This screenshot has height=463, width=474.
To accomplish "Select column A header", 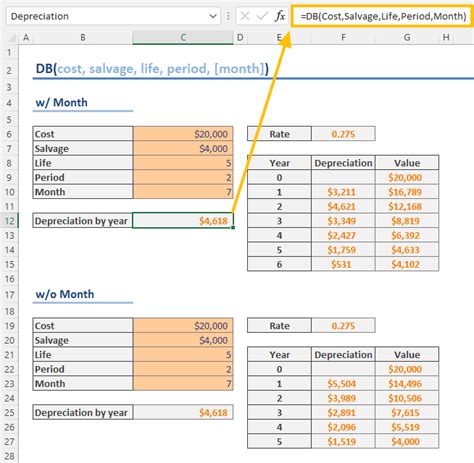I will (x=26, y=38).
